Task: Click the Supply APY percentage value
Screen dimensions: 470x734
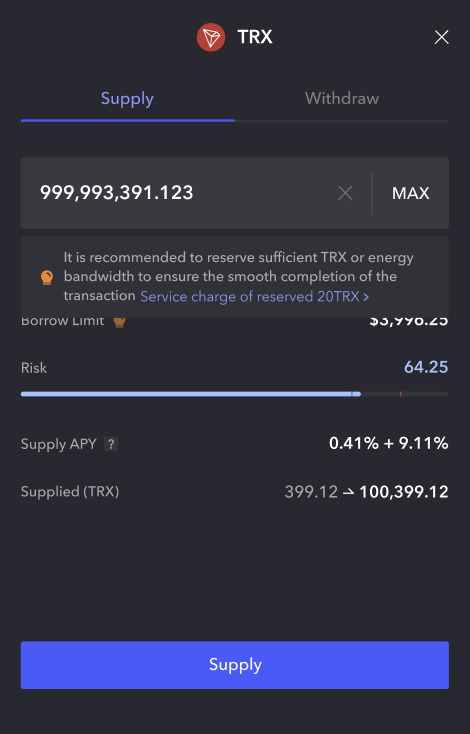Action: click(x=389, y=443)
